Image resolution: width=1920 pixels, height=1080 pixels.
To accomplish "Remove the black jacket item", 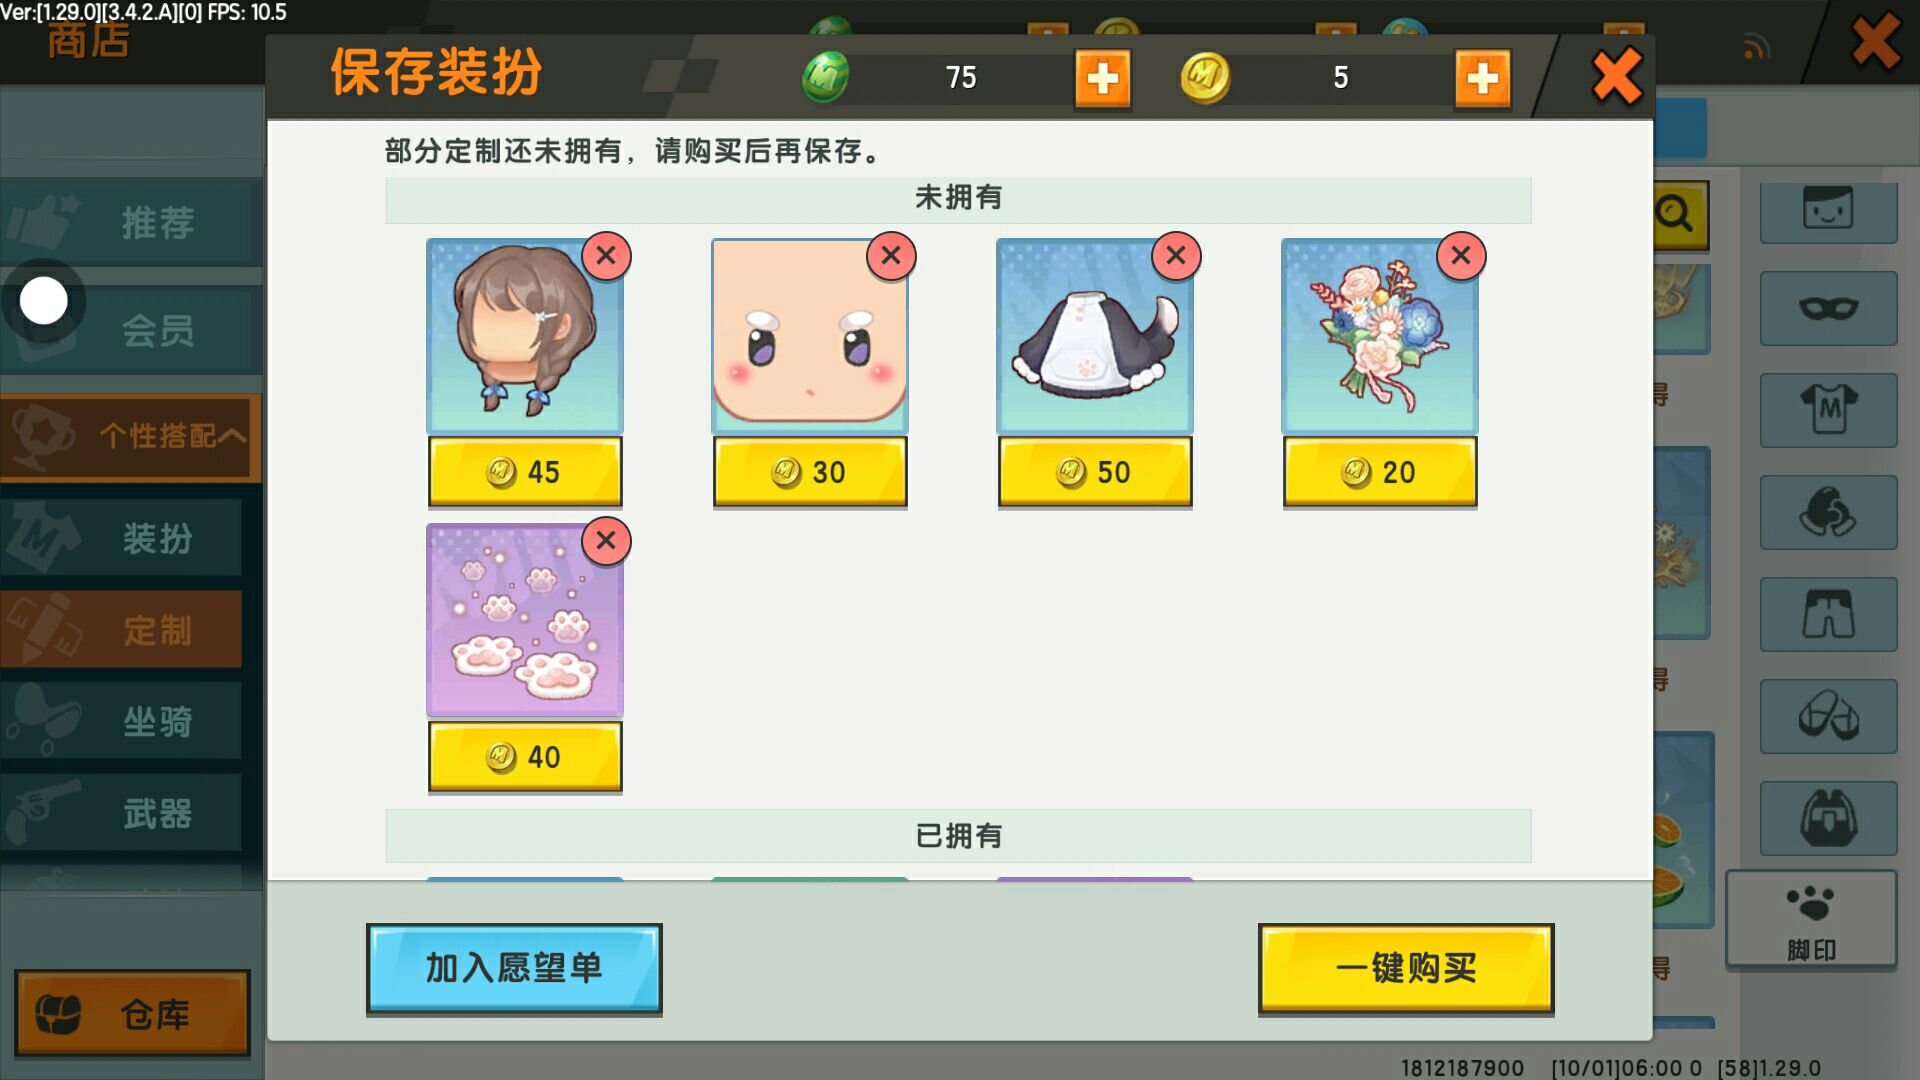I will 1176,256.
